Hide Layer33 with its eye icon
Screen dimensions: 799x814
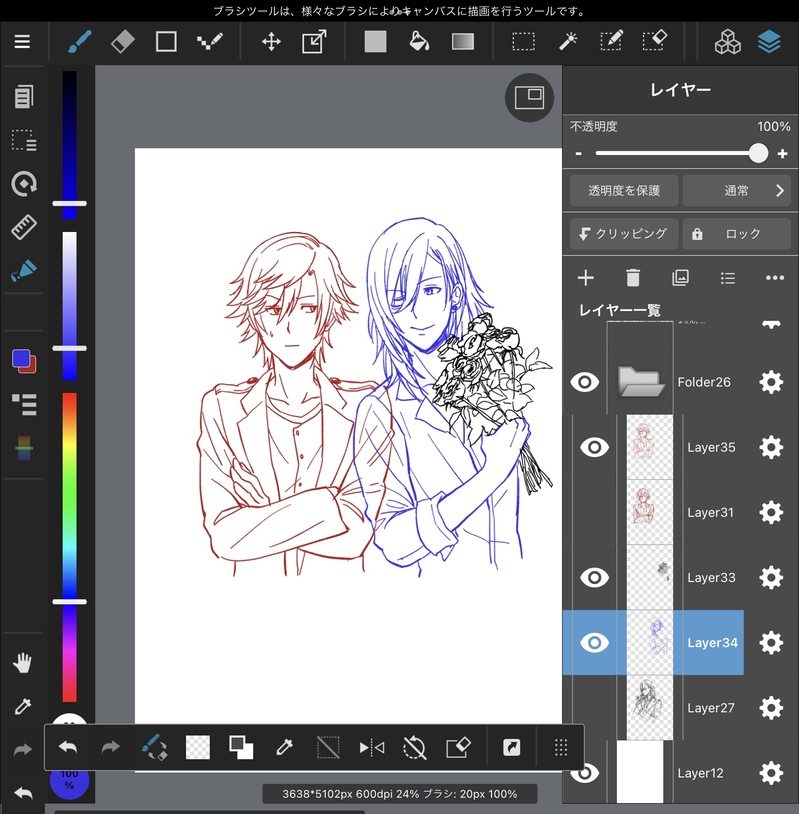point(594,577)
